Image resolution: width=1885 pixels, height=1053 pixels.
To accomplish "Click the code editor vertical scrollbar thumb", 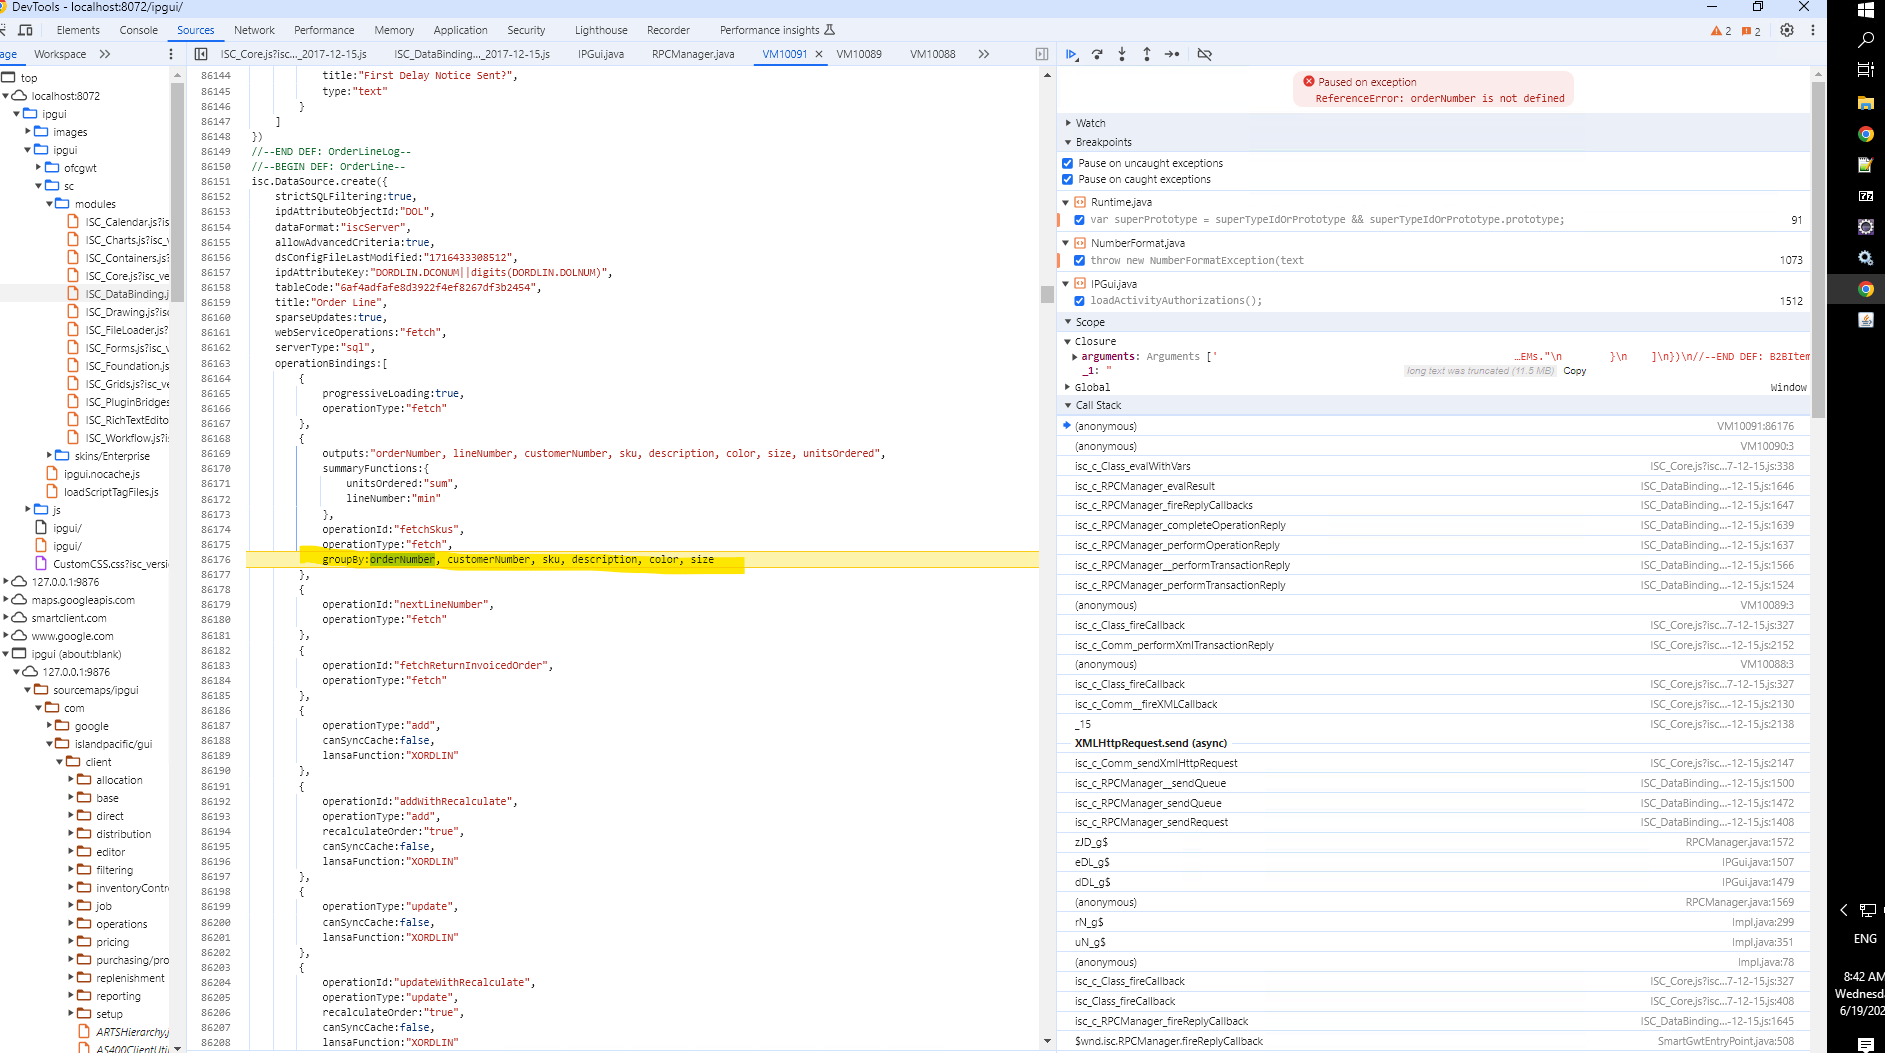I will 1047,294.
